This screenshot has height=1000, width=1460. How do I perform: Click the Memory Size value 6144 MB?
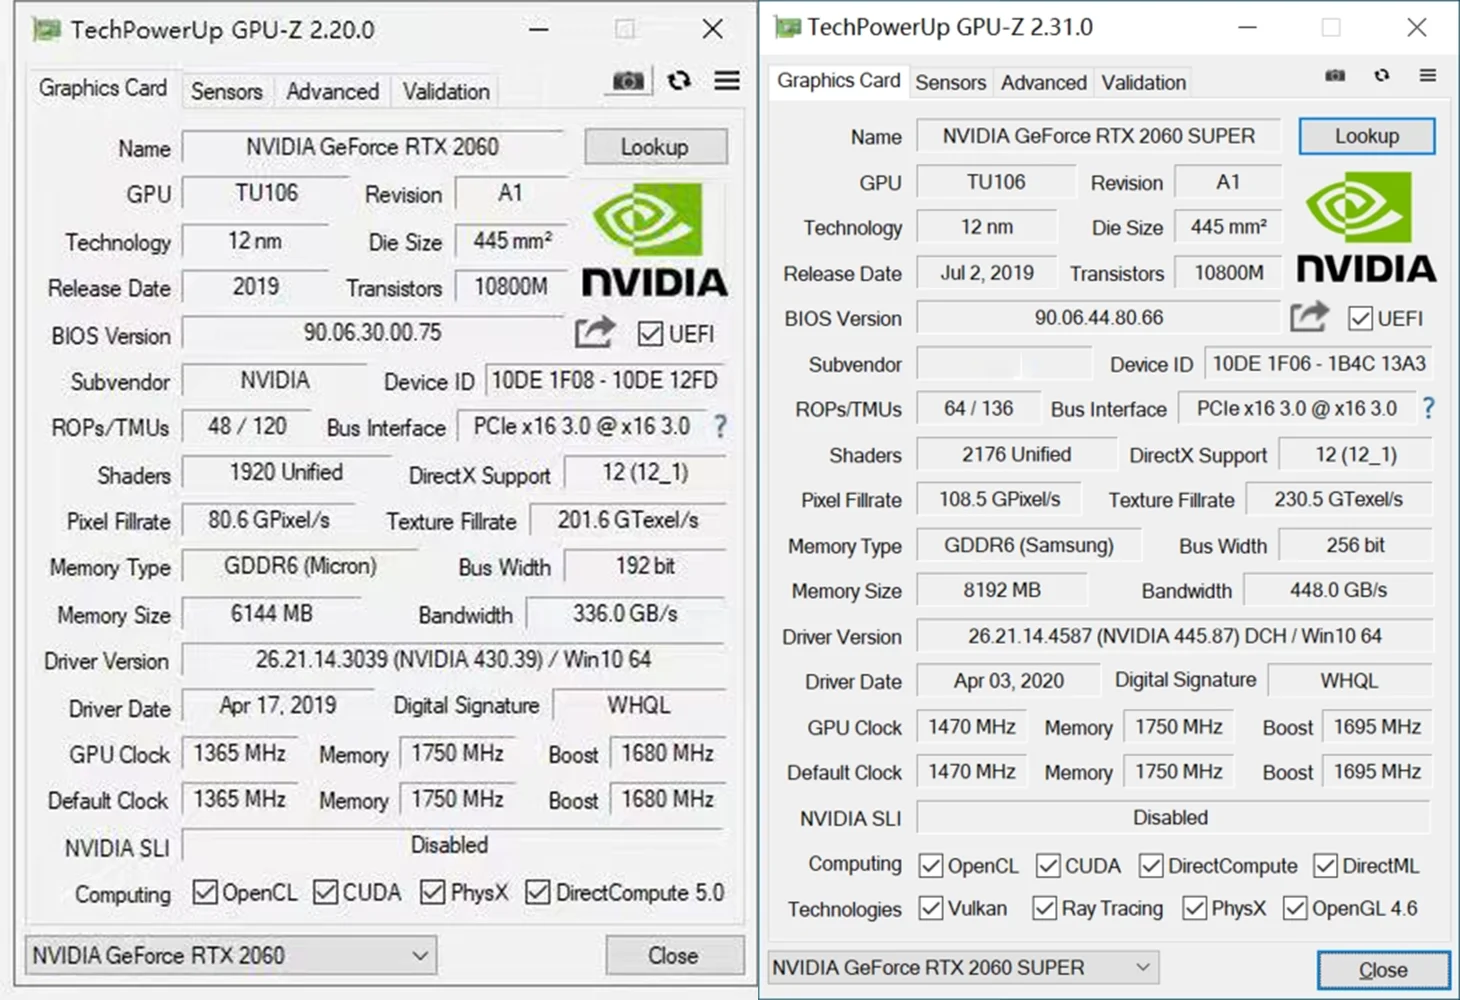272,613
